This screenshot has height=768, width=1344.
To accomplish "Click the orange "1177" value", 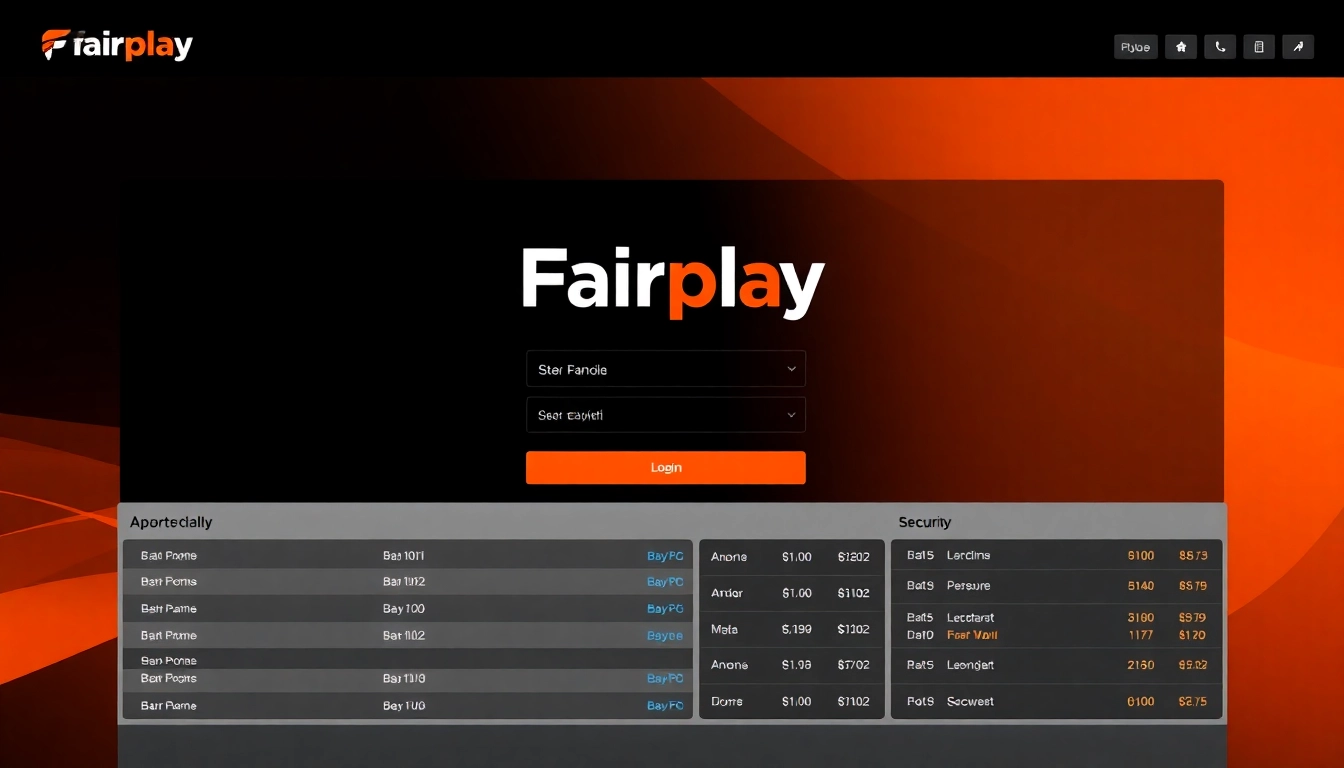I will pyautogui.click(x=1140, y=635).
